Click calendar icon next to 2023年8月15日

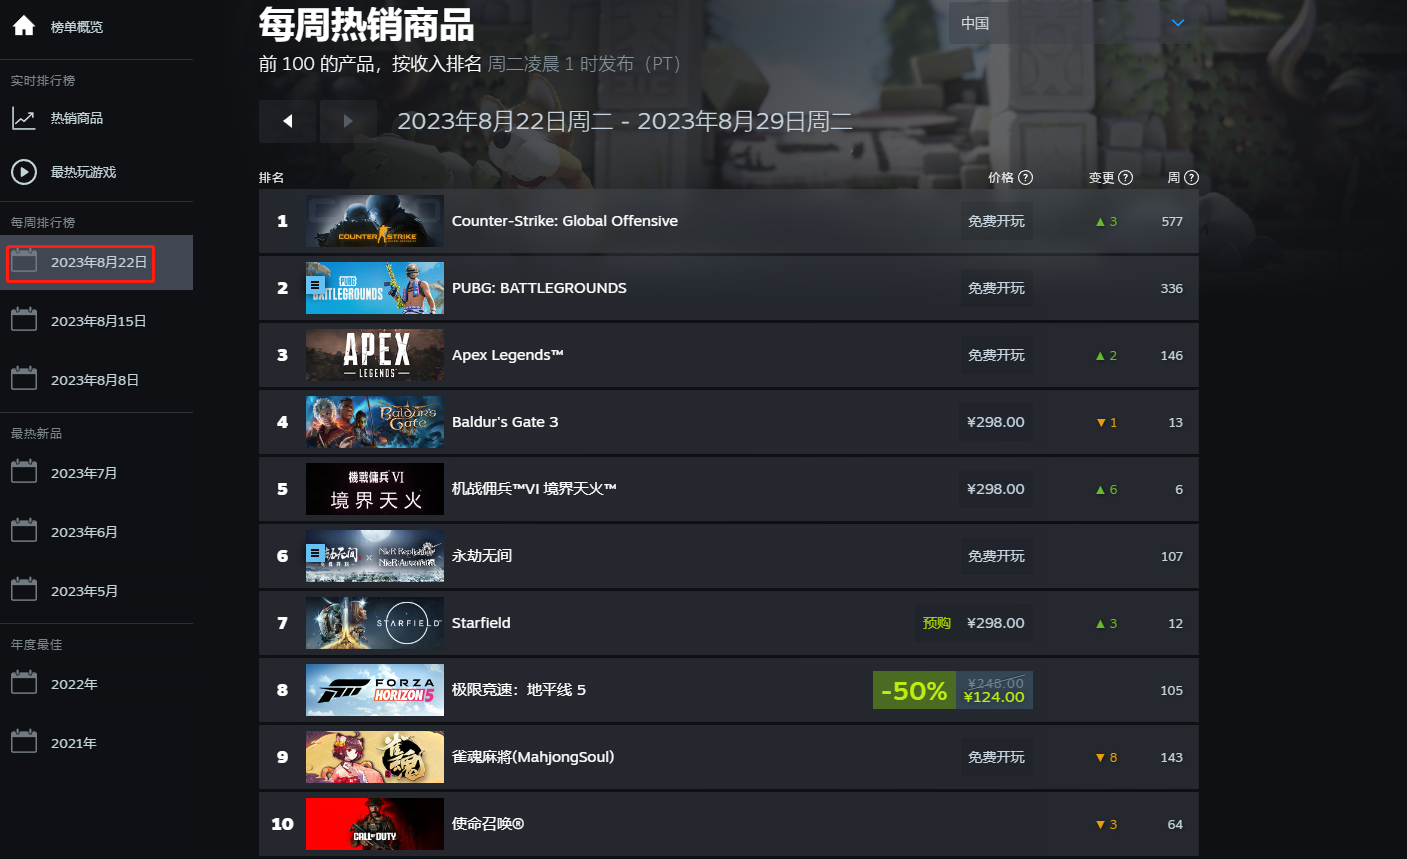click(24, 320)
